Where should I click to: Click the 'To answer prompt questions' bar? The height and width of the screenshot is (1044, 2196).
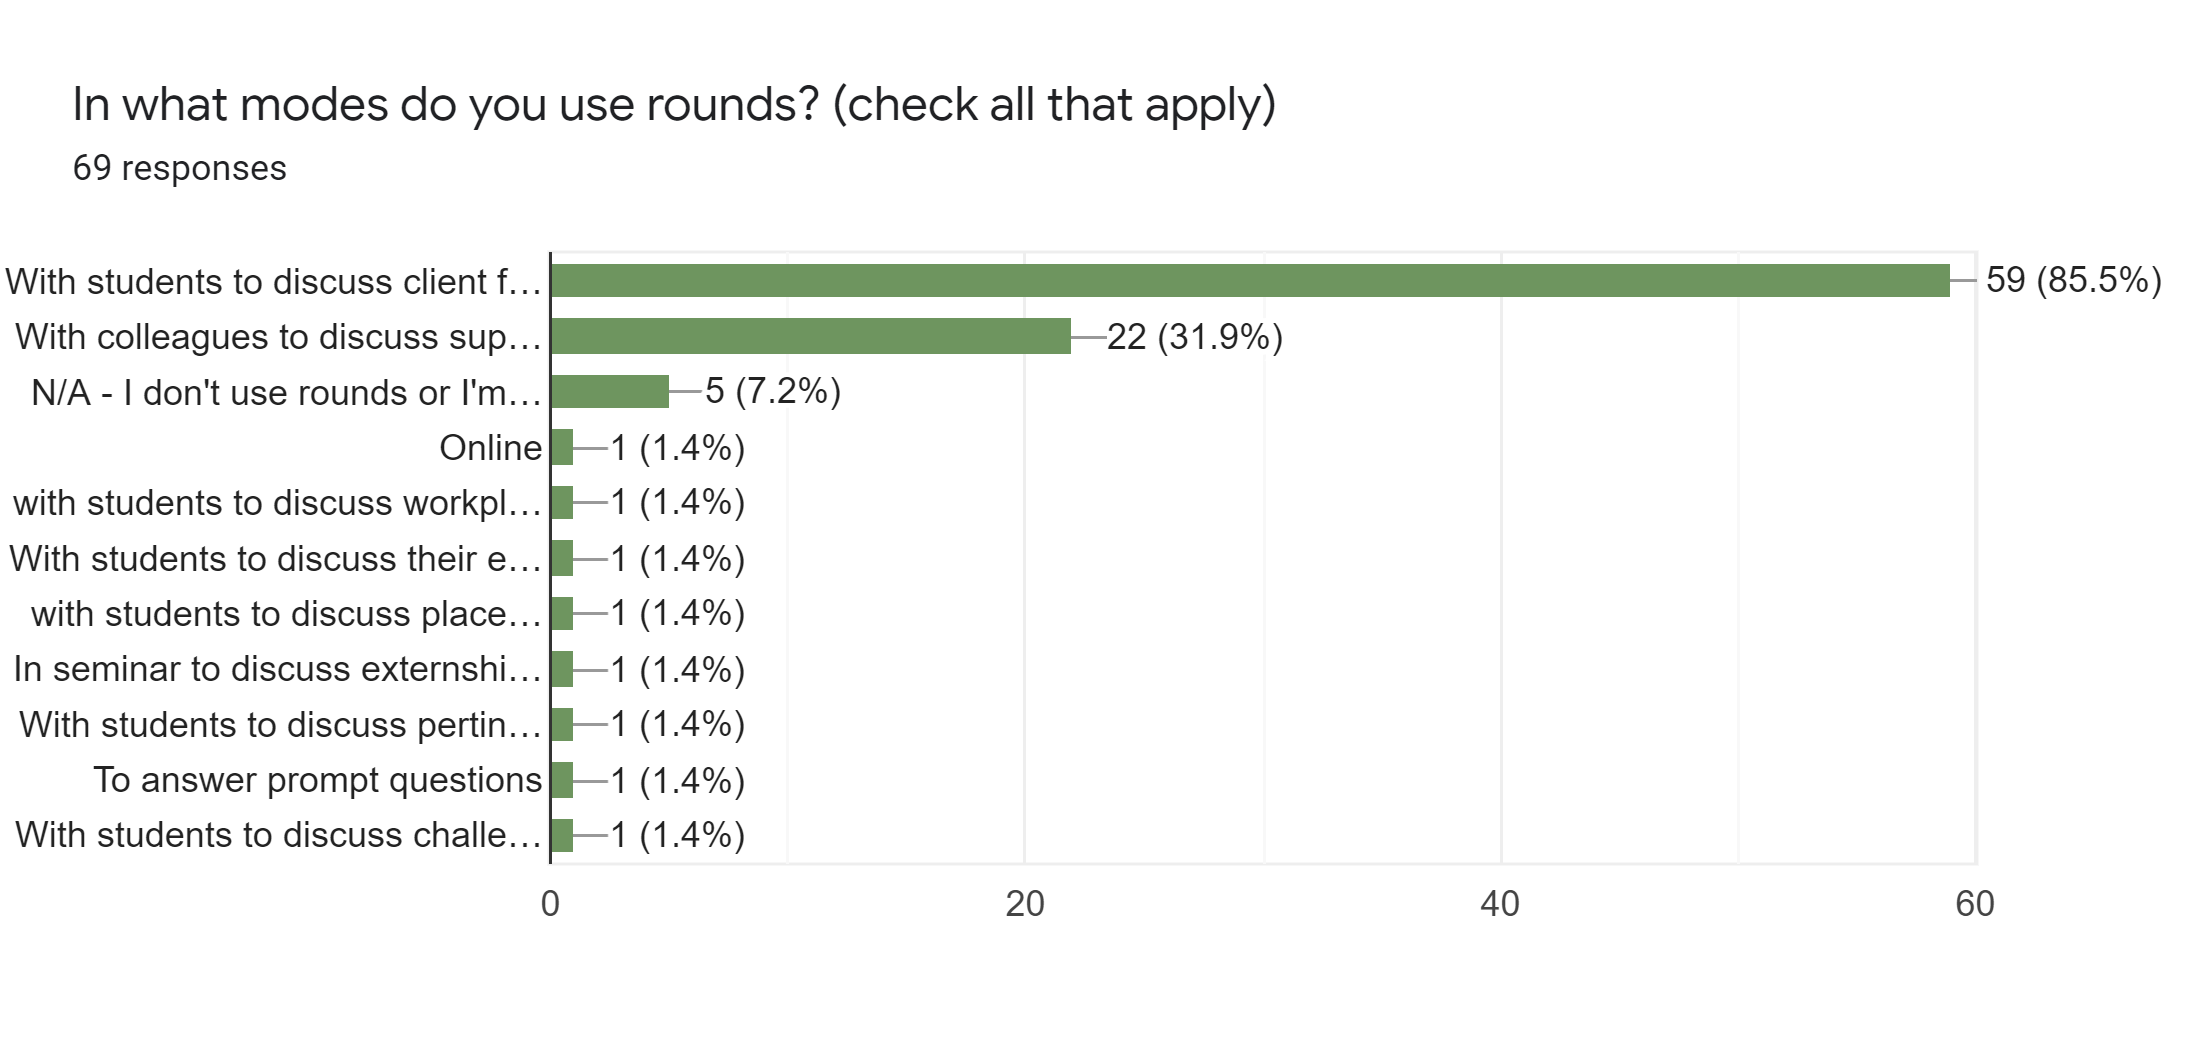[562, 780]
